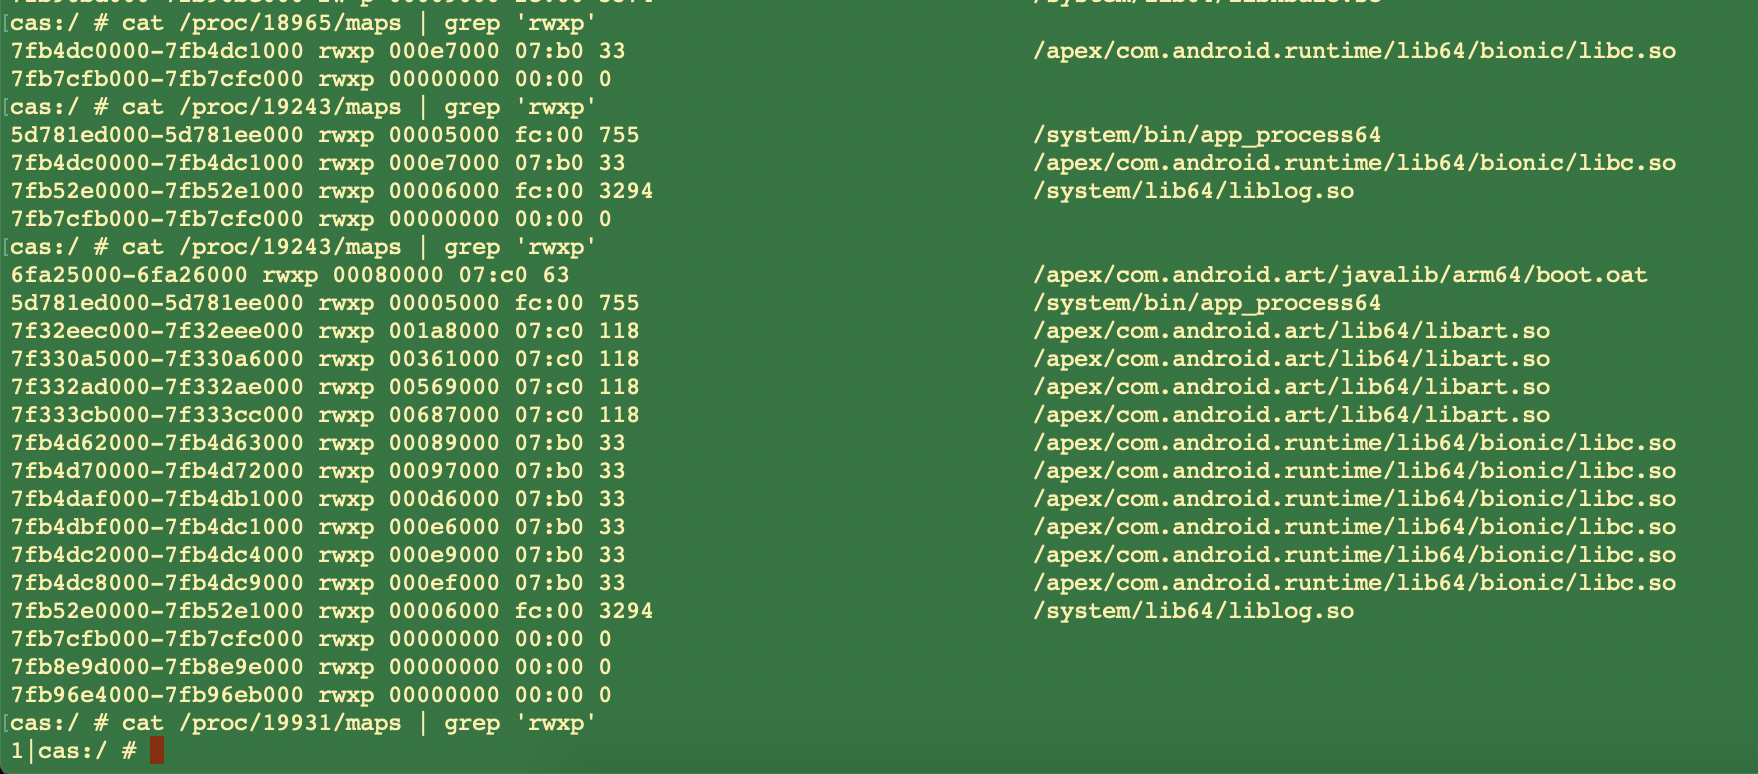Click the terminal cursor block at the prompt
1758x774 pixels.
click(x=156, y=751)
